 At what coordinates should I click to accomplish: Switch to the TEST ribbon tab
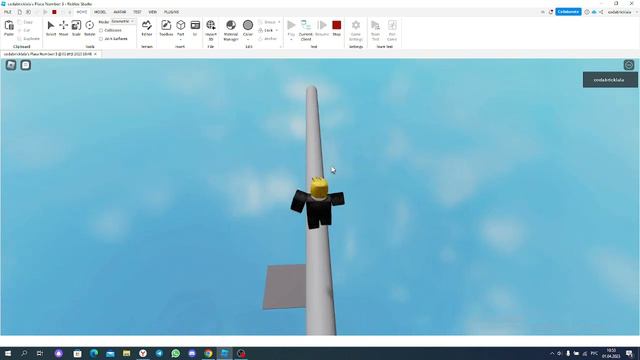pyautogui.click(x=137, y=12)
